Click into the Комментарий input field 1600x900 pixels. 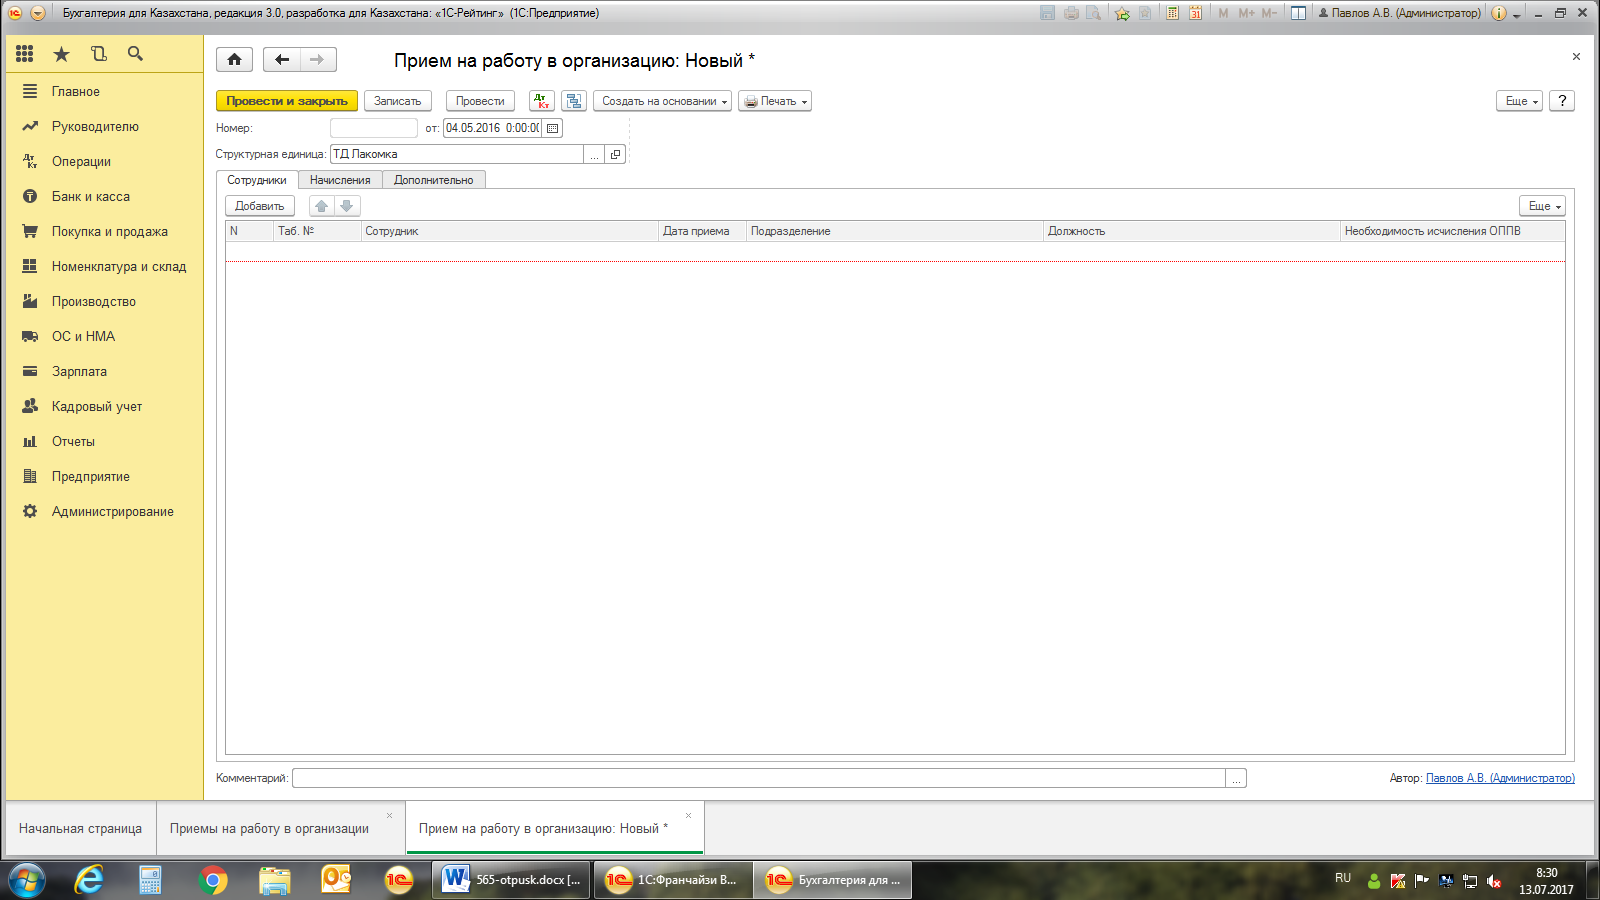click(x=759, y=778)
